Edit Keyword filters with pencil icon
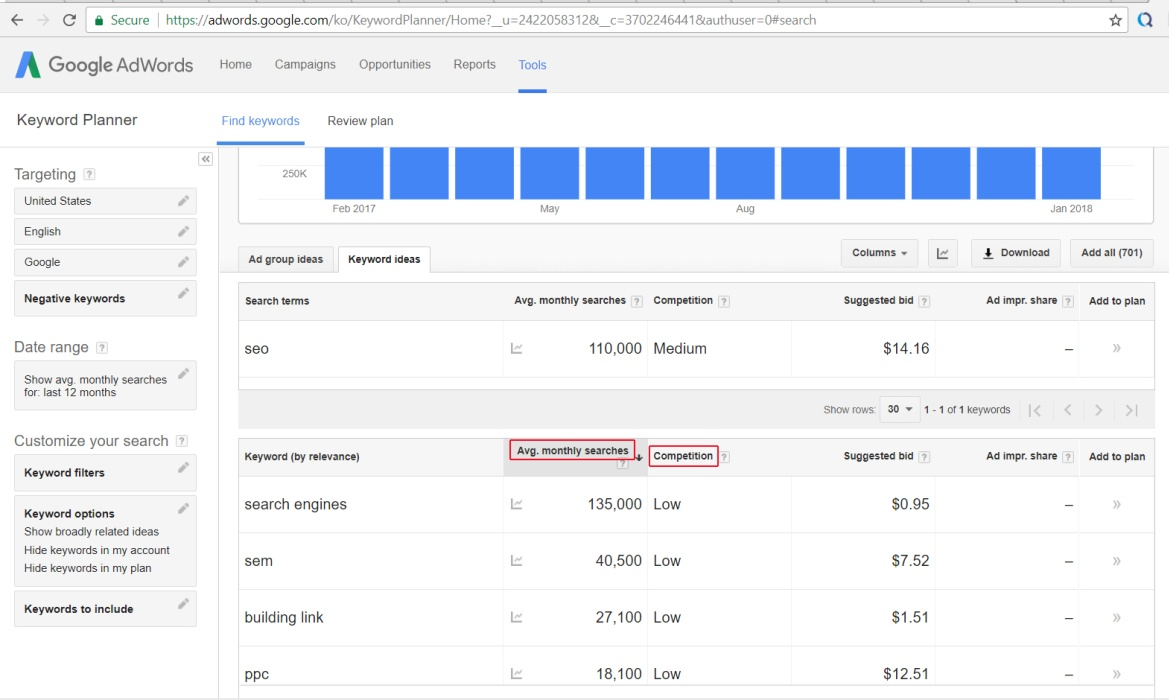 [x=183, y=467]
